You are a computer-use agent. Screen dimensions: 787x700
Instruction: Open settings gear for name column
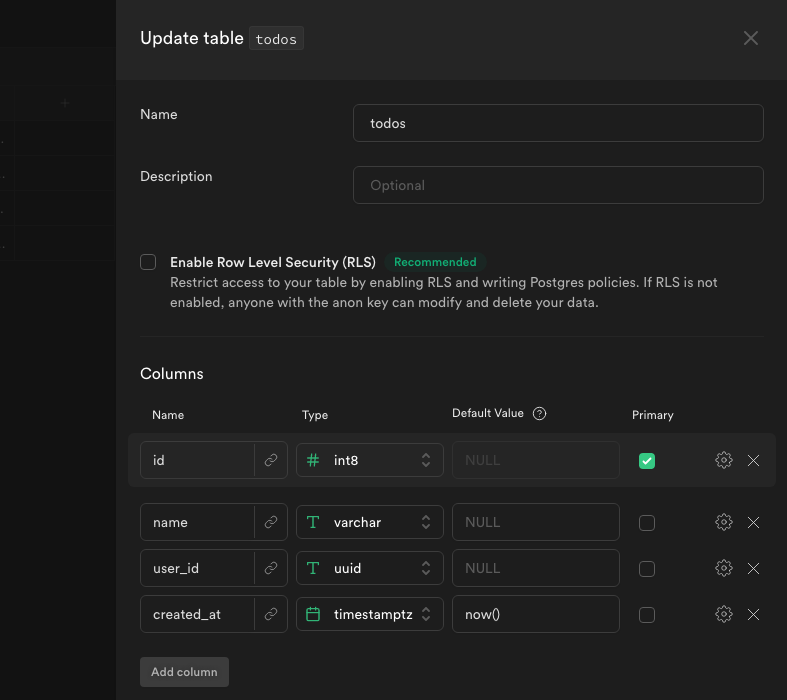pos(724,522)
